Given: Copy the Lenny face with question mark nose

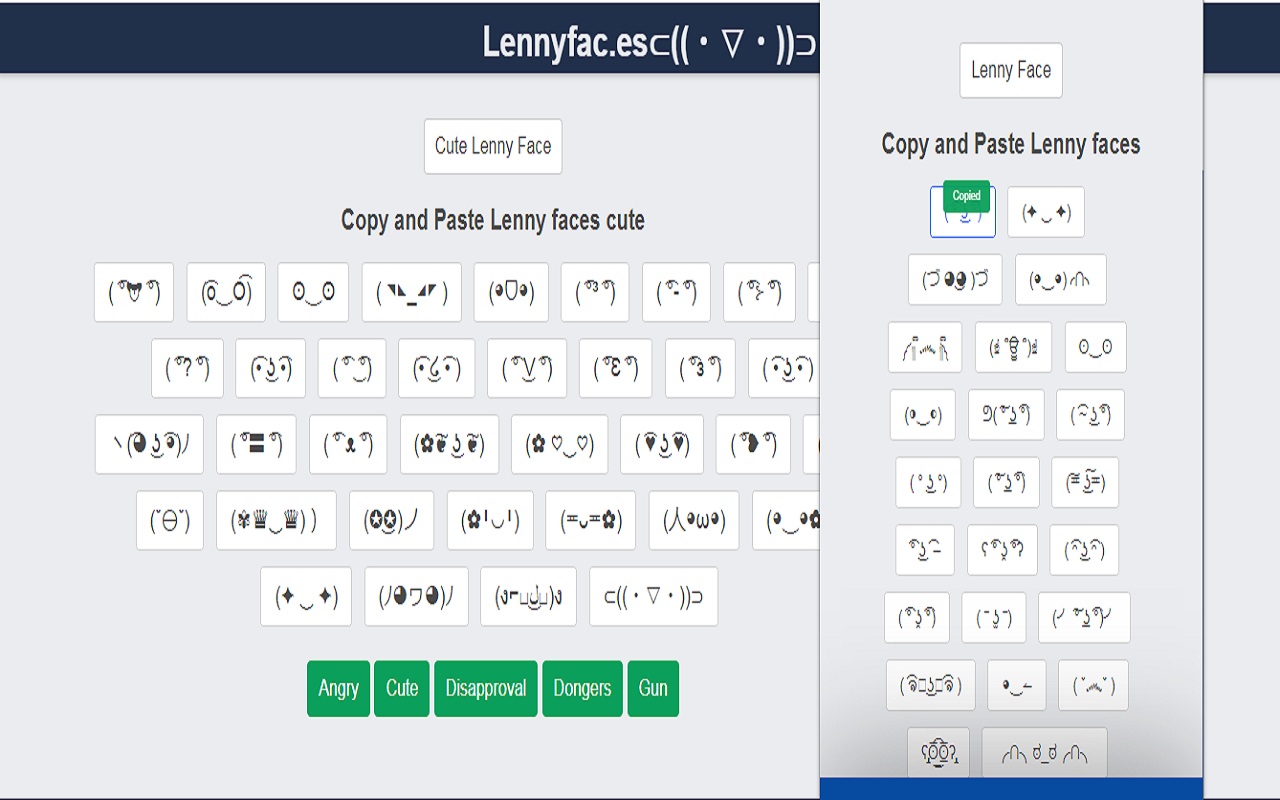Looking at the screenshot, I should pos(188,368).
